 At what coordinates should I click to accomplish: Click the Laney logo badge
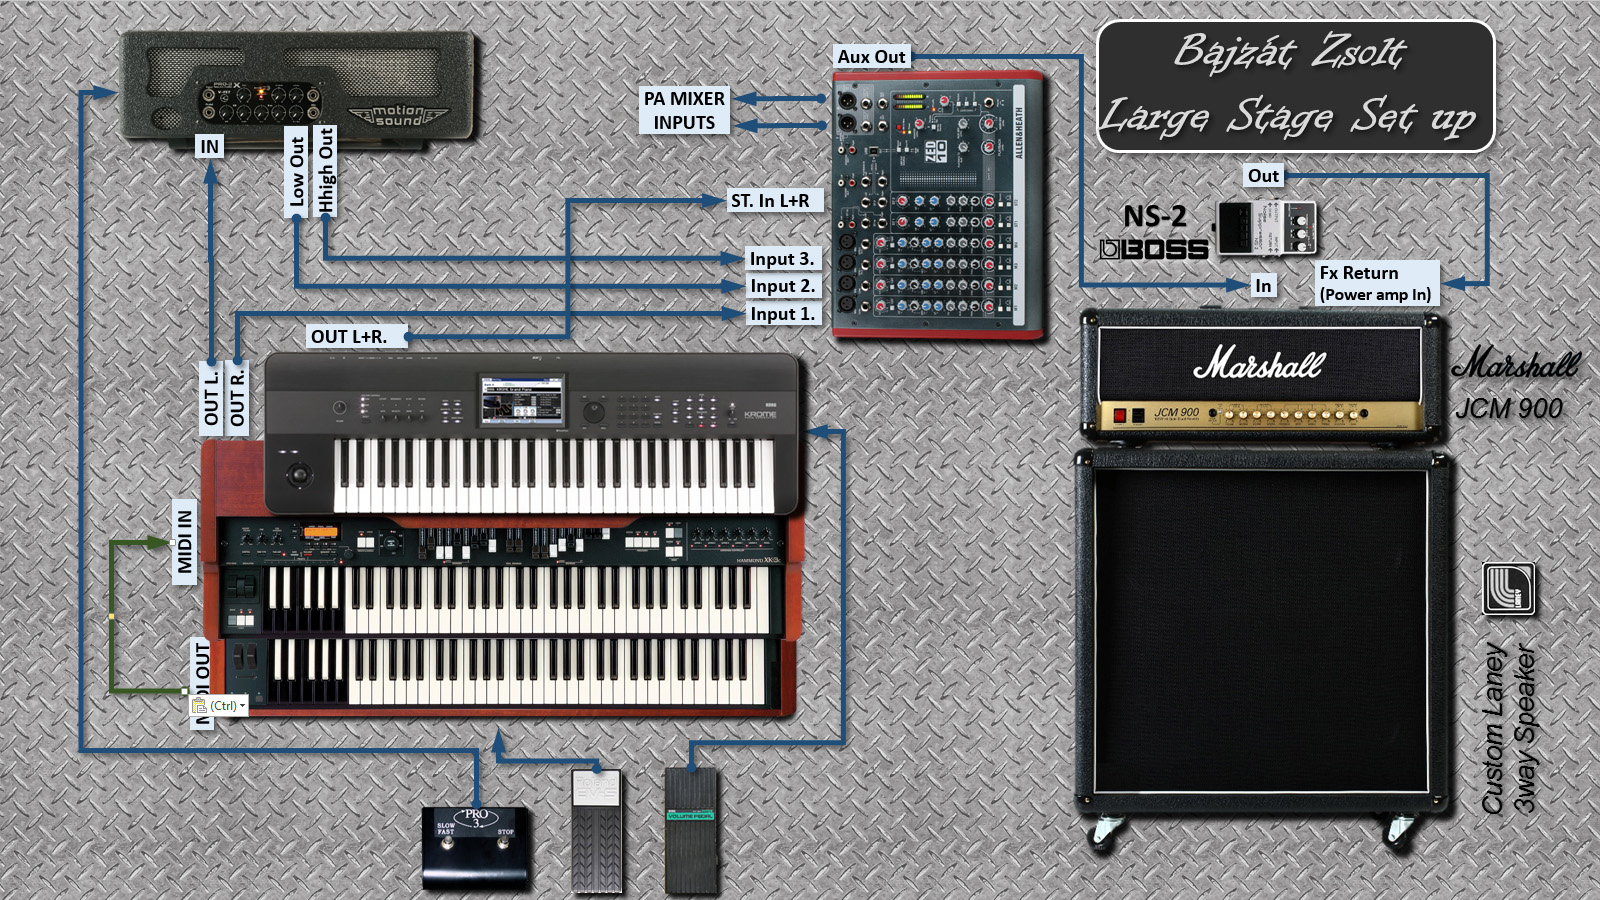coord(1509,588)
